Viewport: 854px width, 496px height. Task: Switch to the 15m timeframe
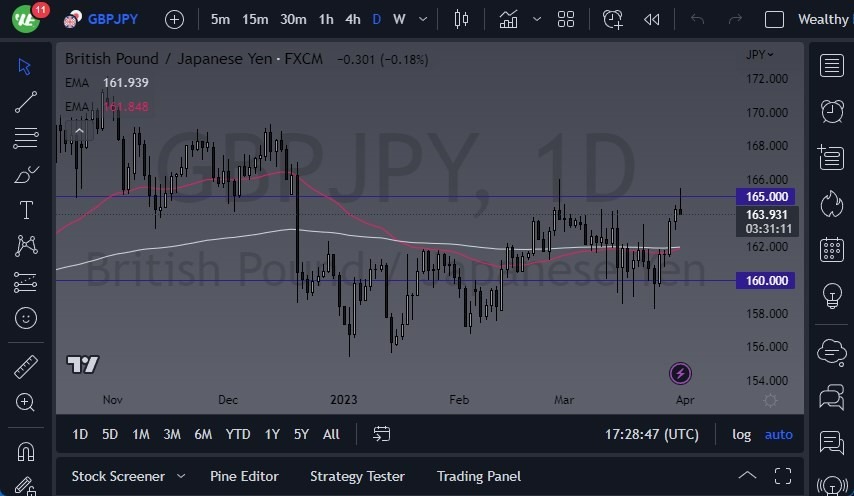click(255, 20)
